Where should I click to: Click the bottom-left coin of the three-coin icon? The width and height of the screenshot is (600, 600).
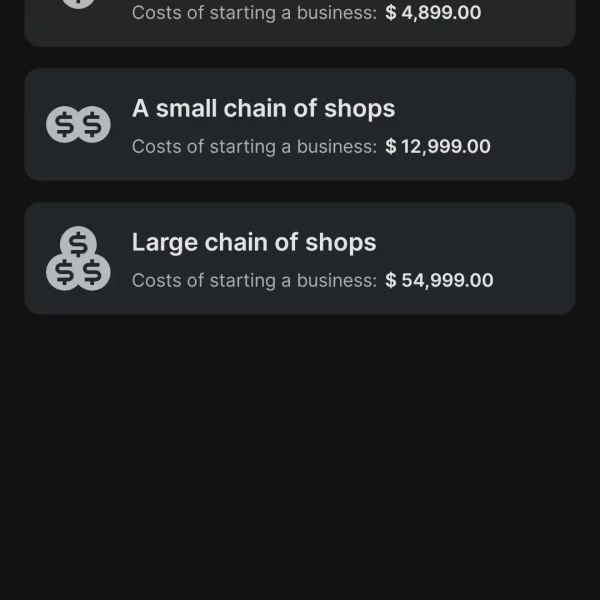(x=64, y=271)
